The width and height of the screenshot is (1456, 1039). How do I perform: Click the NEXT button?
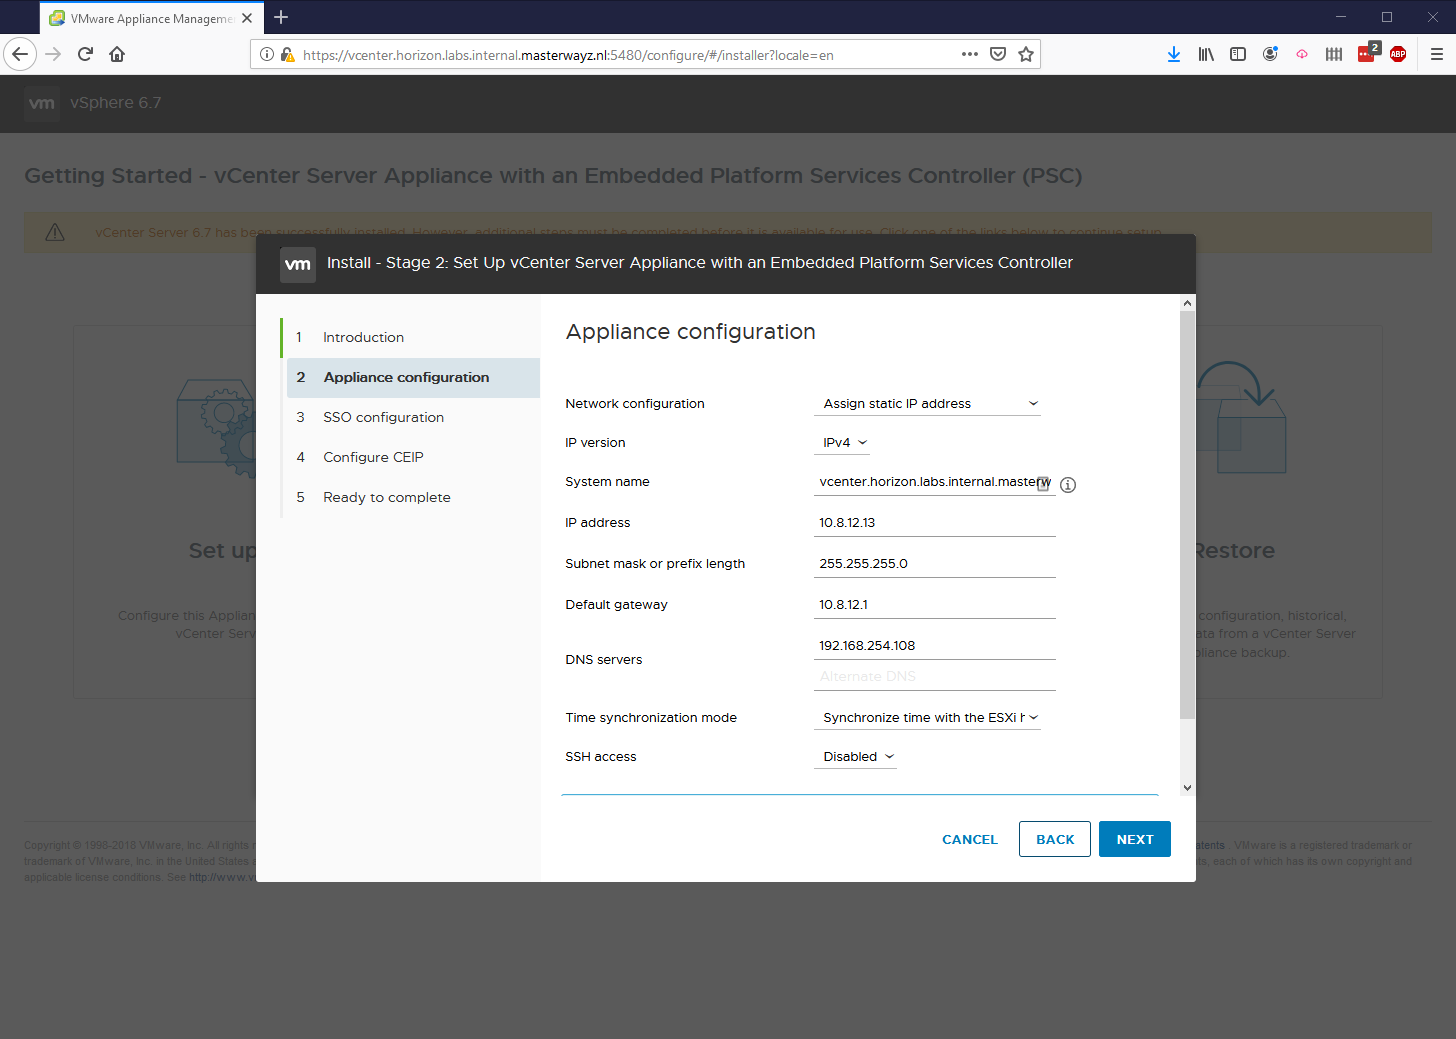pos(1135,839)
